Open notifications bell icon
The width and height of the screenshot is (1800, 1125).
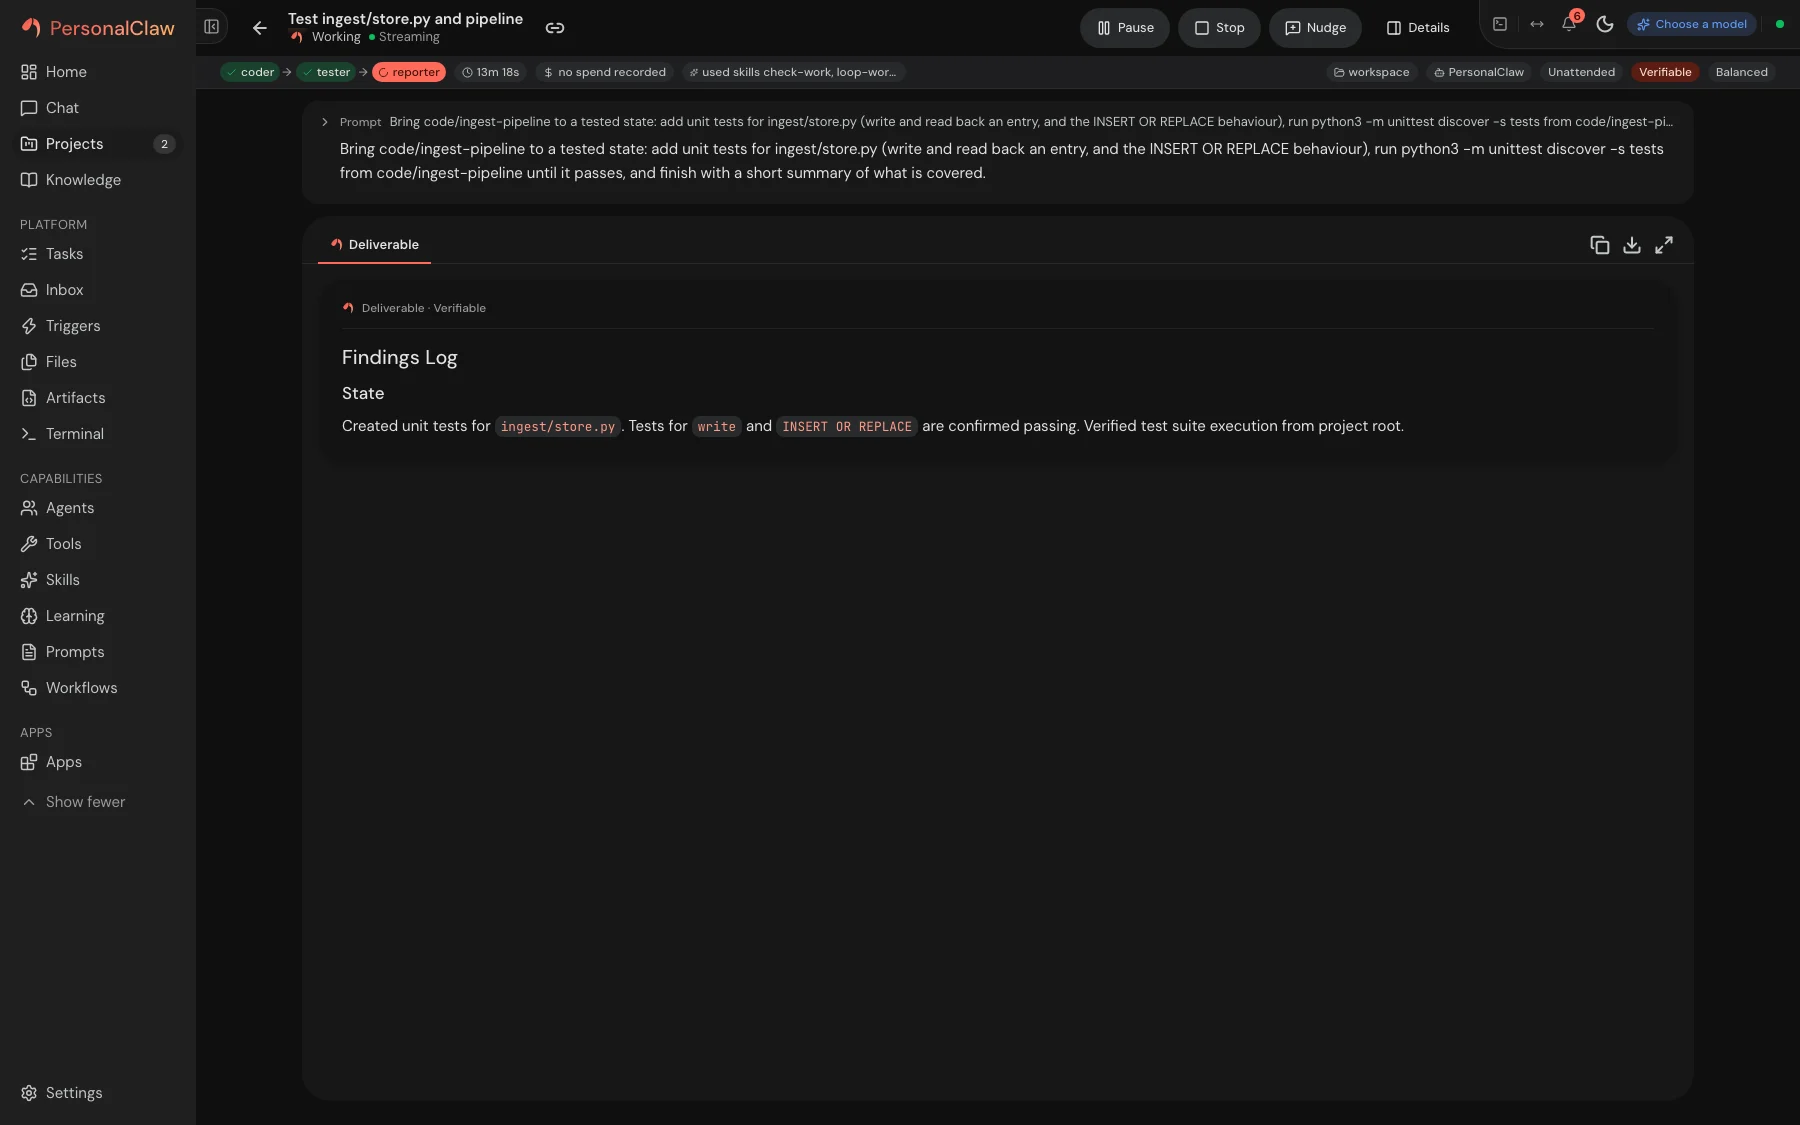(1570, 24)
